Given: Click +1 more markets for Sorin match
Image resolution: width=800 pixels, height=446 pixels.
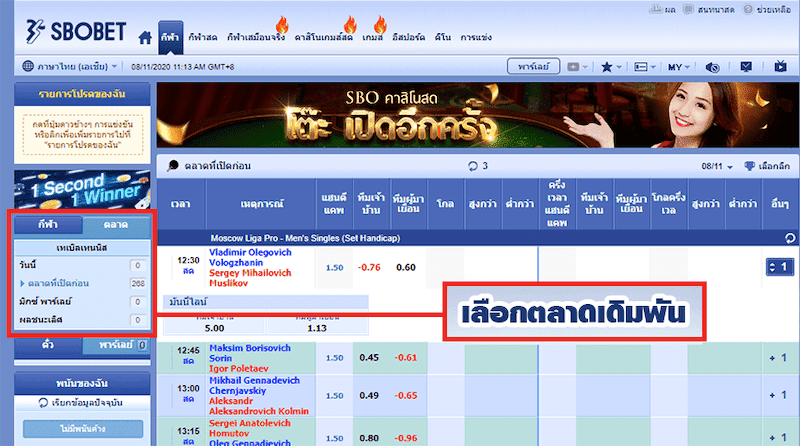Looking at the screenshot, I should click(779, 358).
